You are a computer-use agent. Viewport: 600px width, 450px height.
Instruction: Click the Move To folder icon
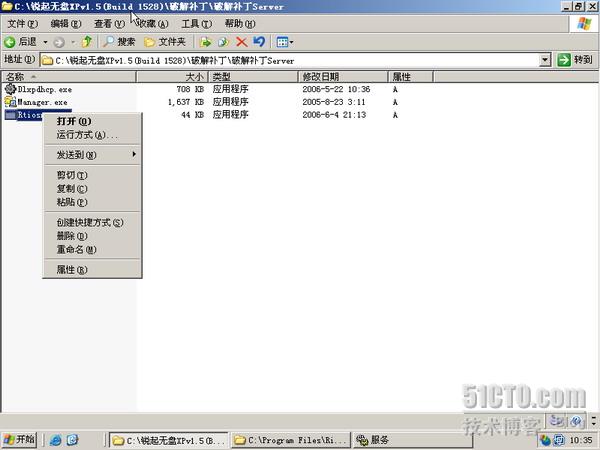tap(205, 42)
